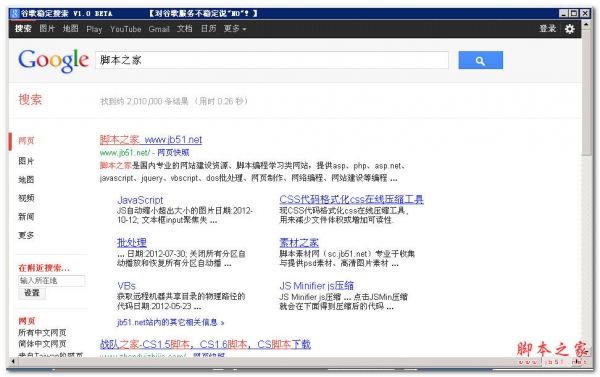Select 简体中文网页 filter option

pos(42,344)
